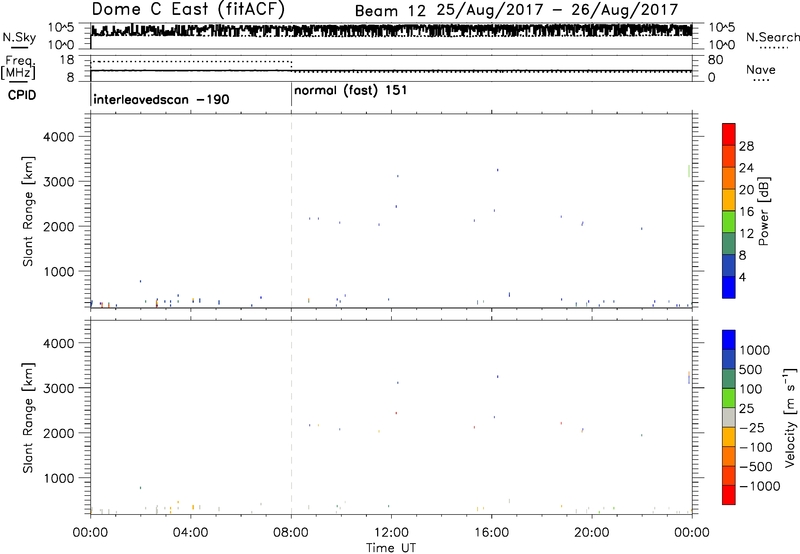The image size is (800, 554).
Task: Click the 'CPID' row label
Action: (x=22, y=95)
